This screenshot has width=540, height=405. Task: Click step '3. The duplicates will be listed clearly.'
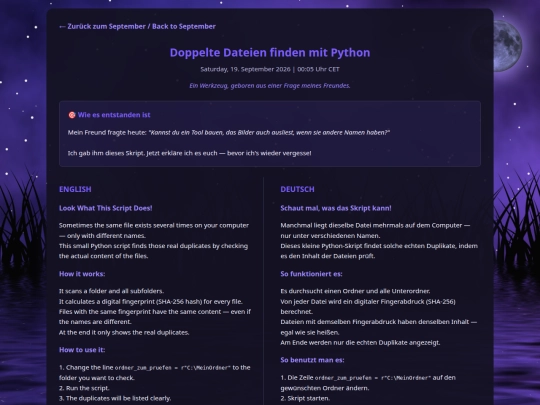point(115,398)
